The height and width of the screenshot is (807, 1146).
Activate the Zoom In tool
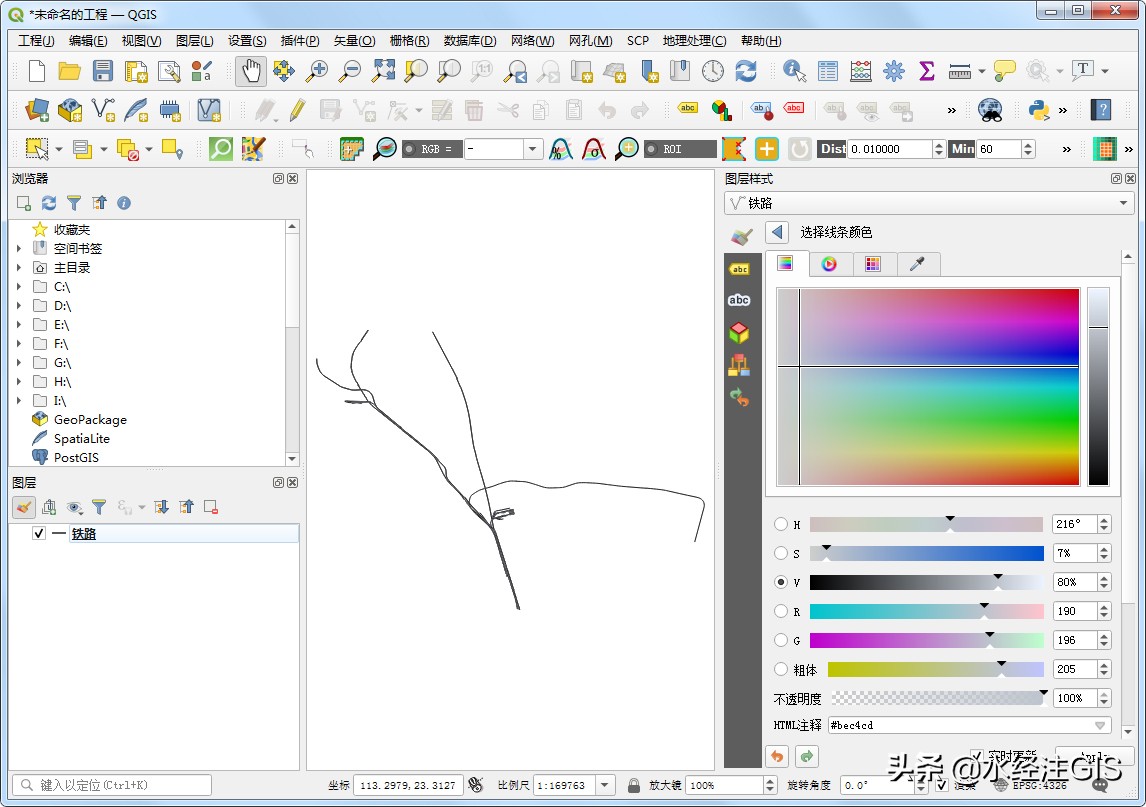pos(317,71)
